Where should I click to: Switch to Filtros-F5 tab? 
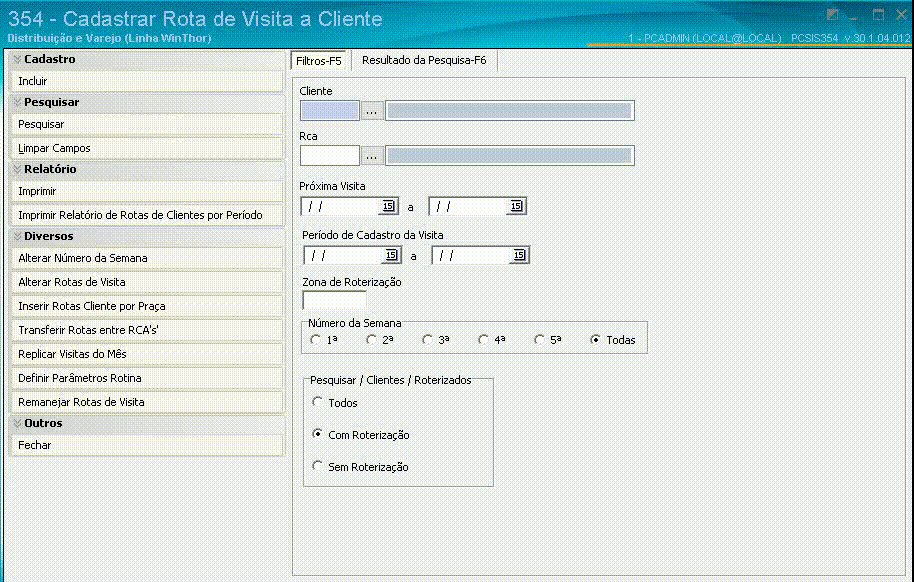pyautogui.click(x=319, y=61)
